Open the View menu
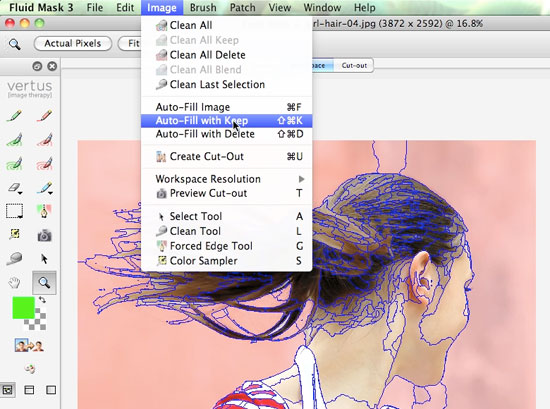 [280, 7]
